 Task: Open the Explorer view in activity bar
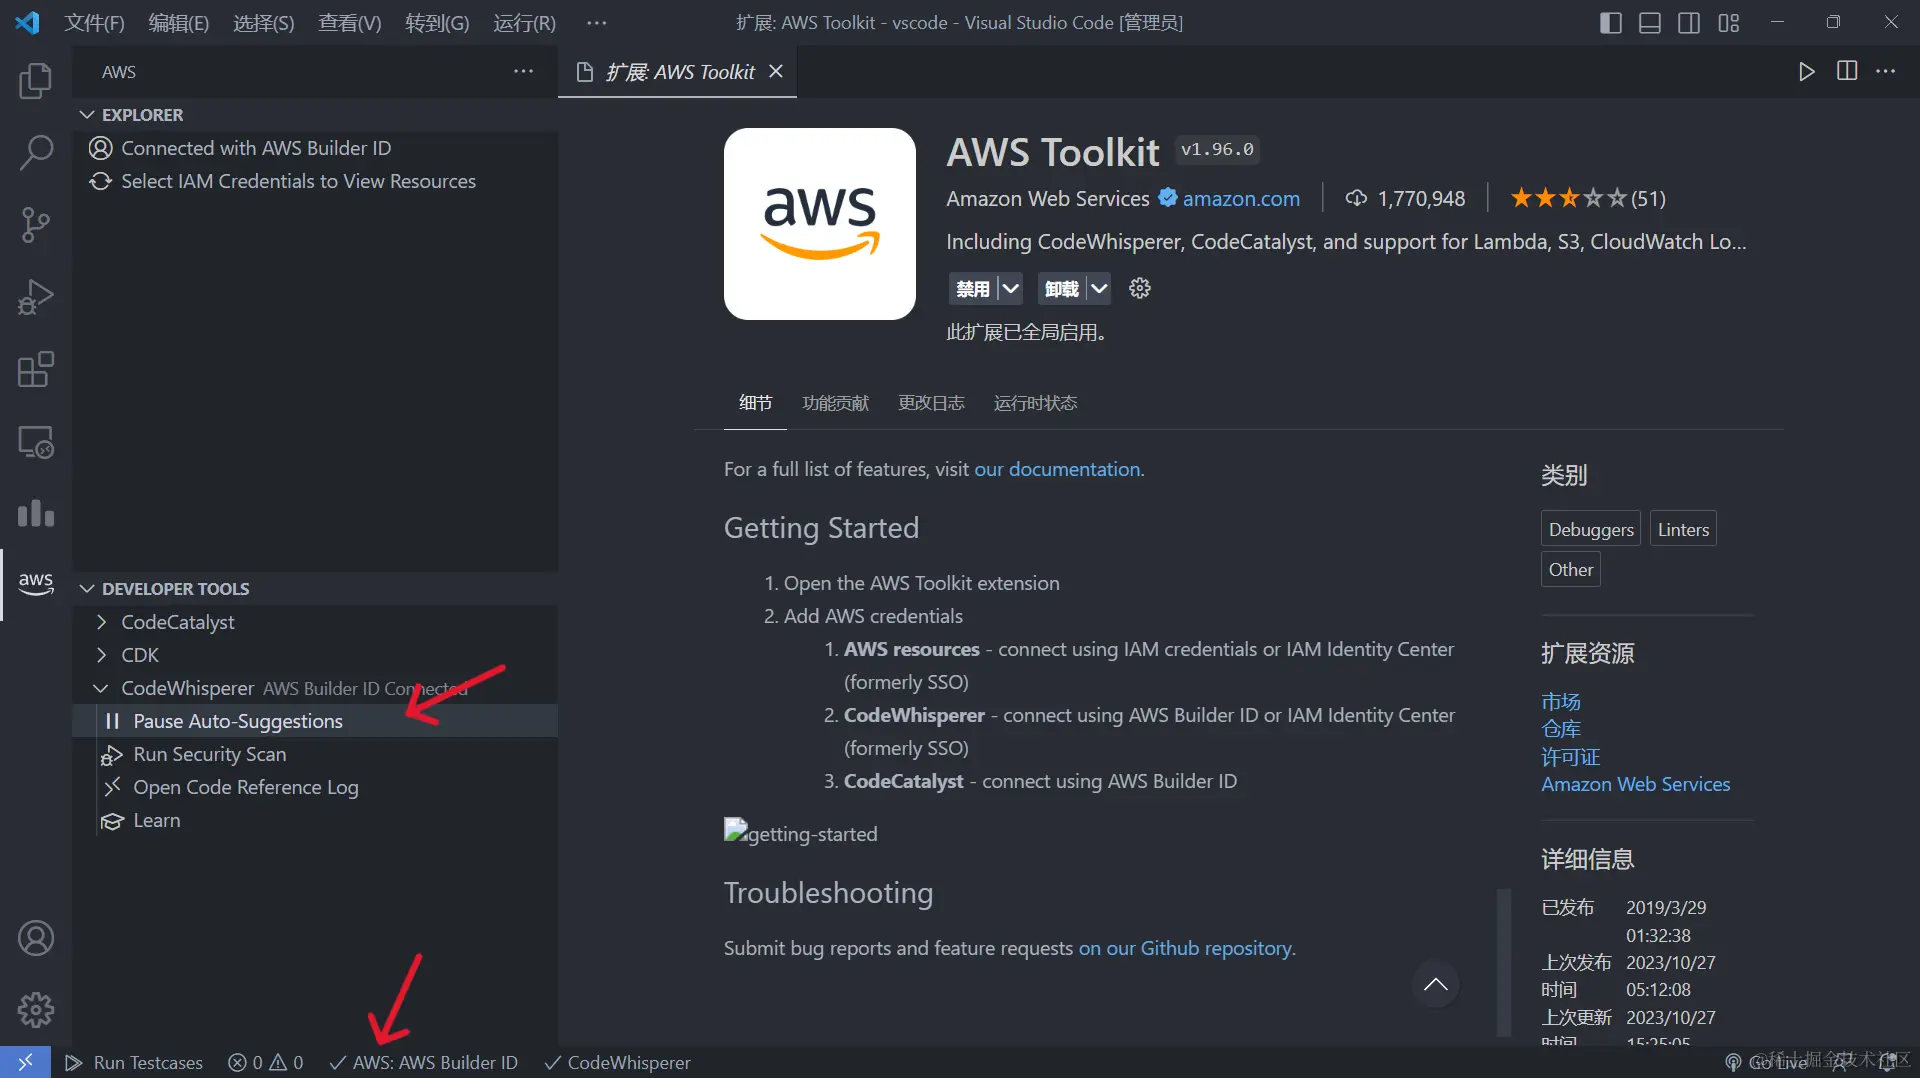36,80
